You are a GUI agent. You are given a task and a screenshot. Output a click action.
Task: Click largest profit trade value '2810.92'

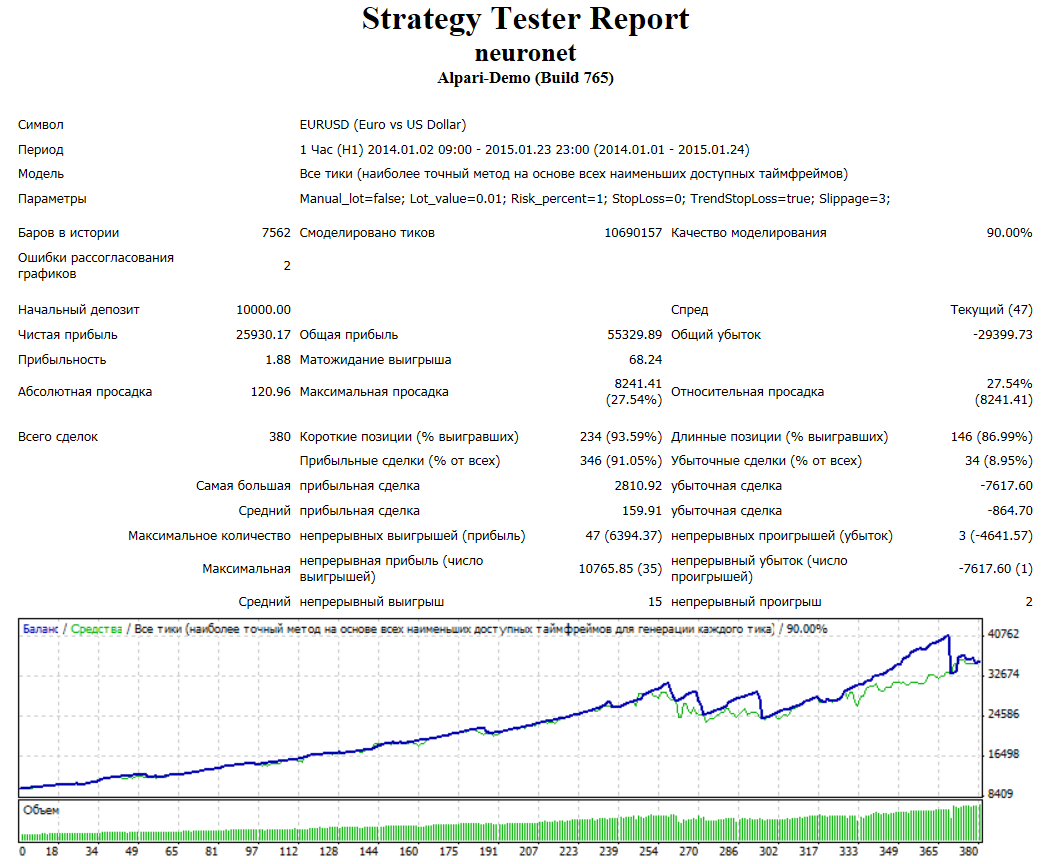click(638, 486)
